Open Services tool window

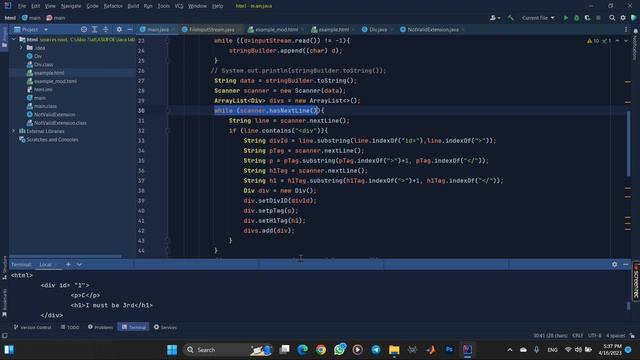pyautogui.click(x=165, y=327)
